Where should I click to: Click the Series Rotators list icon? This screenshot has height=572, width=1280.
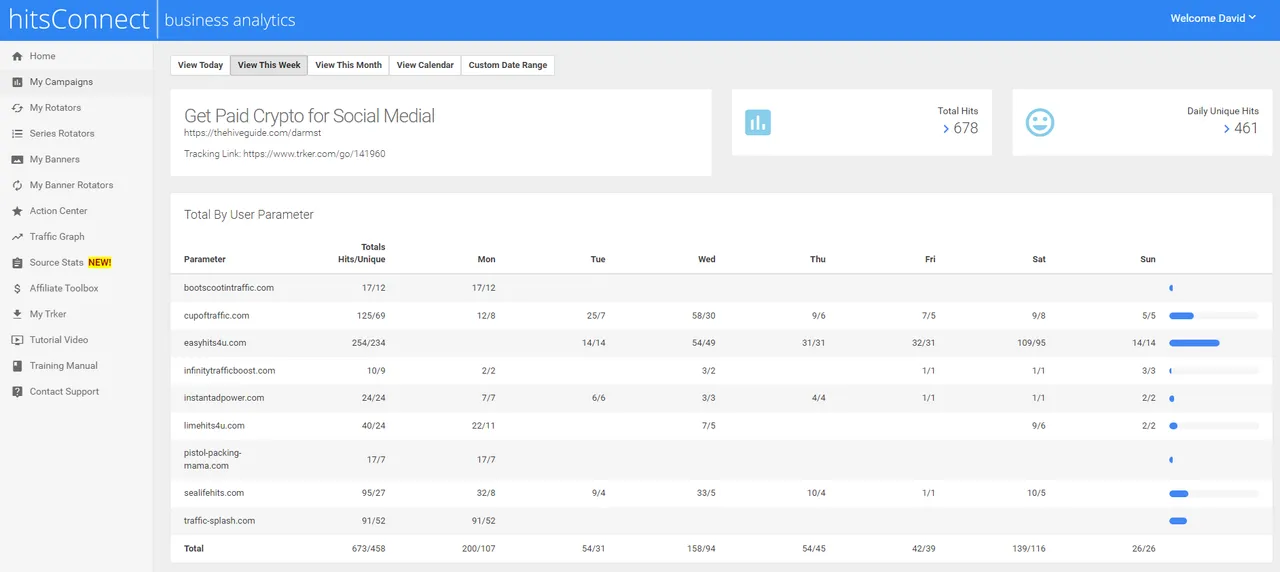17,134
